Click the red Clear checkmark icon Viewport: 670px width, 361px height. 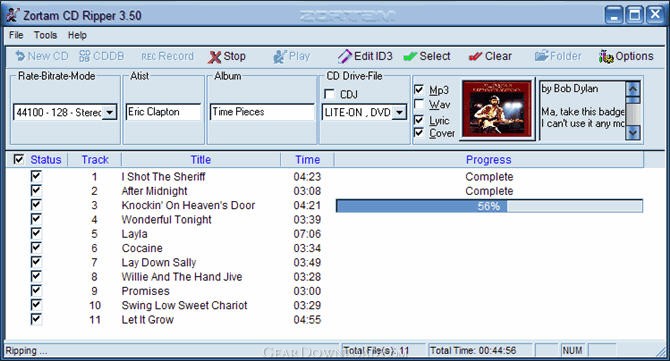[475, 56]
